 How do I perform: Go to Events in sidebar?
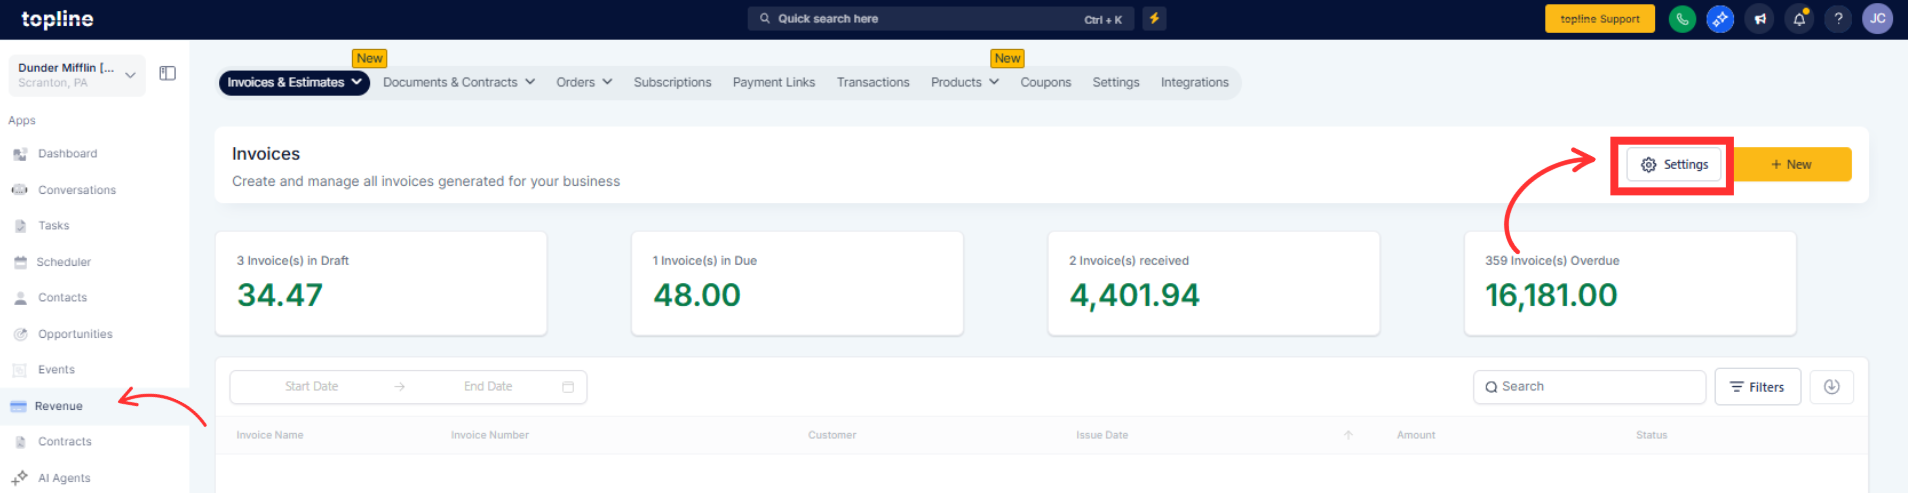tap(56, 370)
